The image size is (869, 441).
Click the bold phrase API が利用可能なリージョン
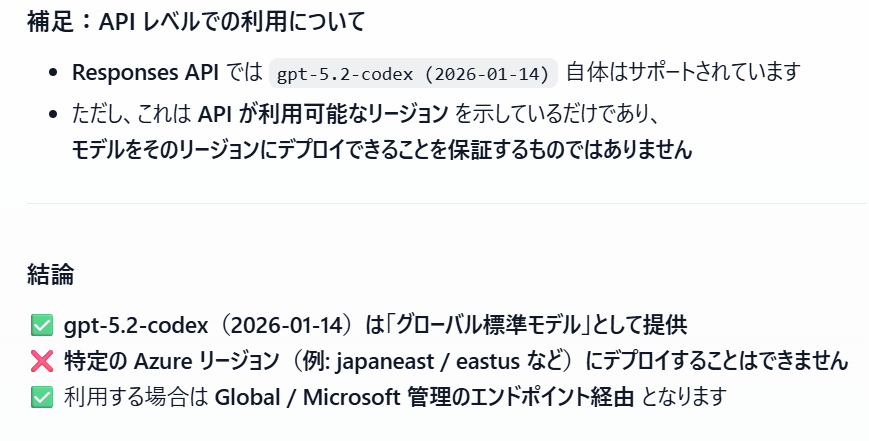323,113
